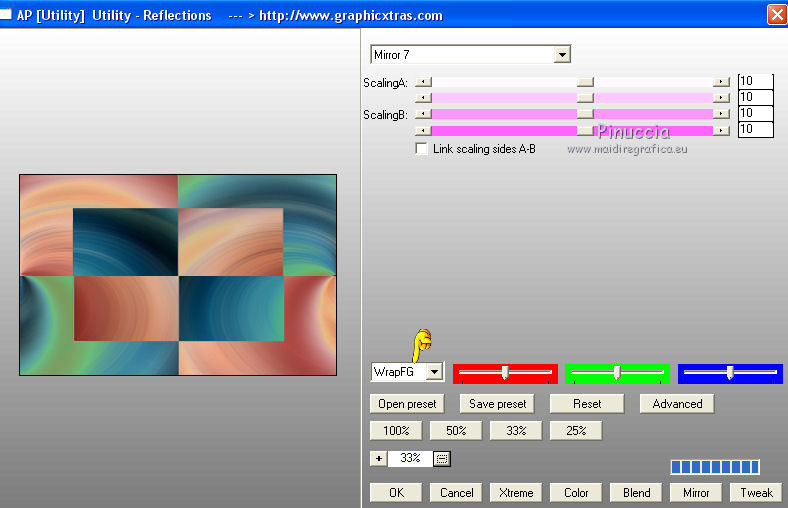The image size is (788, 508).
Task: Click left arrow of last ScalingB slider
Action: pos(424,131)
